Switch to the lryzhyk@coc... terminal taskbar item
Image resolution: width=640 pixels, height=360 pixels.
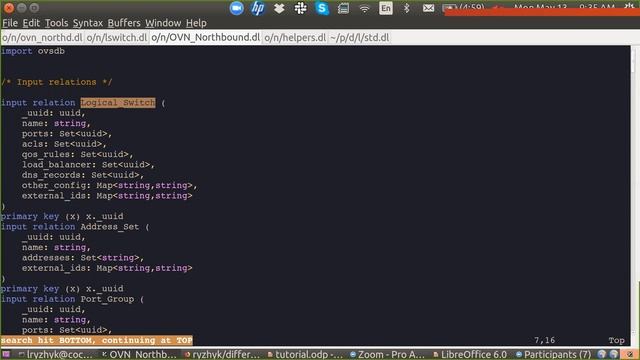[x=56, y=354]
